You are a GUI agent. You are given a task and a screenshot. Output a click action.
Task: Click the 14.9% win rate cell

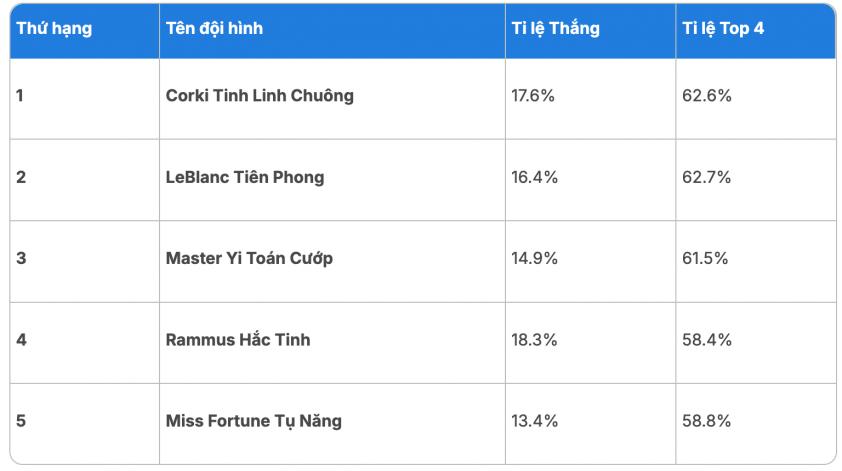coord(534,258)
